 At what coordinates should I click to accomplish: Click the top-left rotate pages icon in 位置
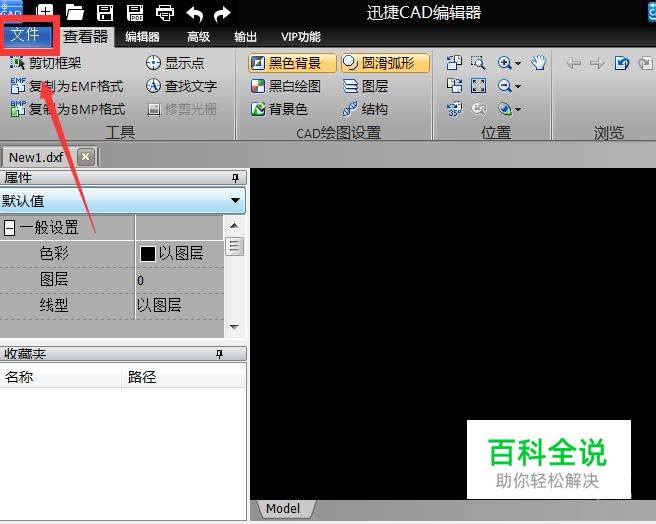tap(454, 63)
